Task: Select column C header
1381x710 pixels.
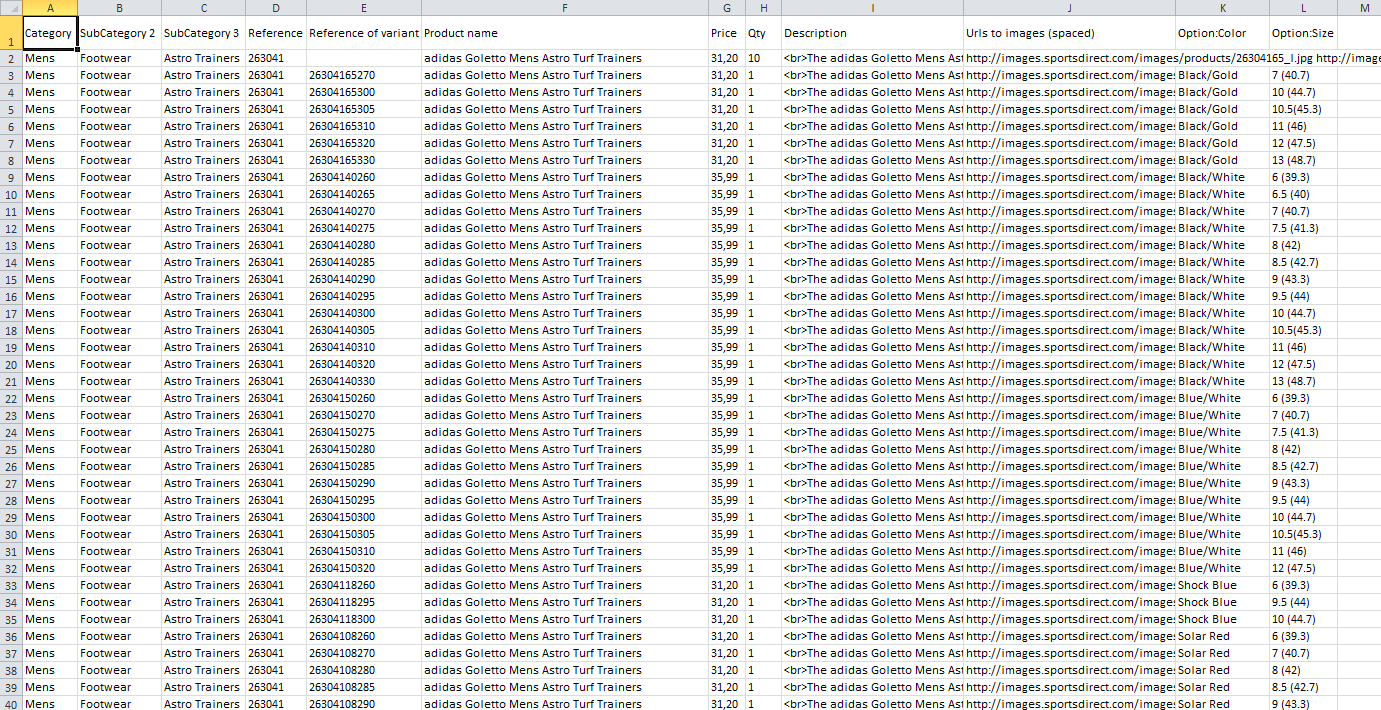Action: 203,8
